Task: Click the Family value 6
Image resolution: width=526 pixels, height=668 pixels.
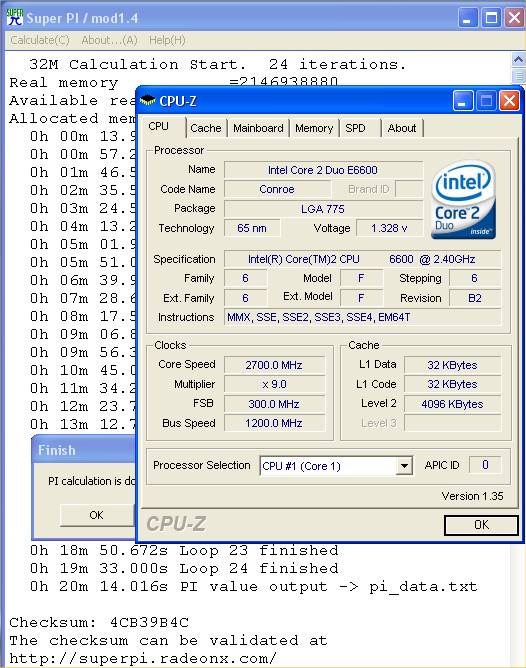Action: tap(246, 278)
